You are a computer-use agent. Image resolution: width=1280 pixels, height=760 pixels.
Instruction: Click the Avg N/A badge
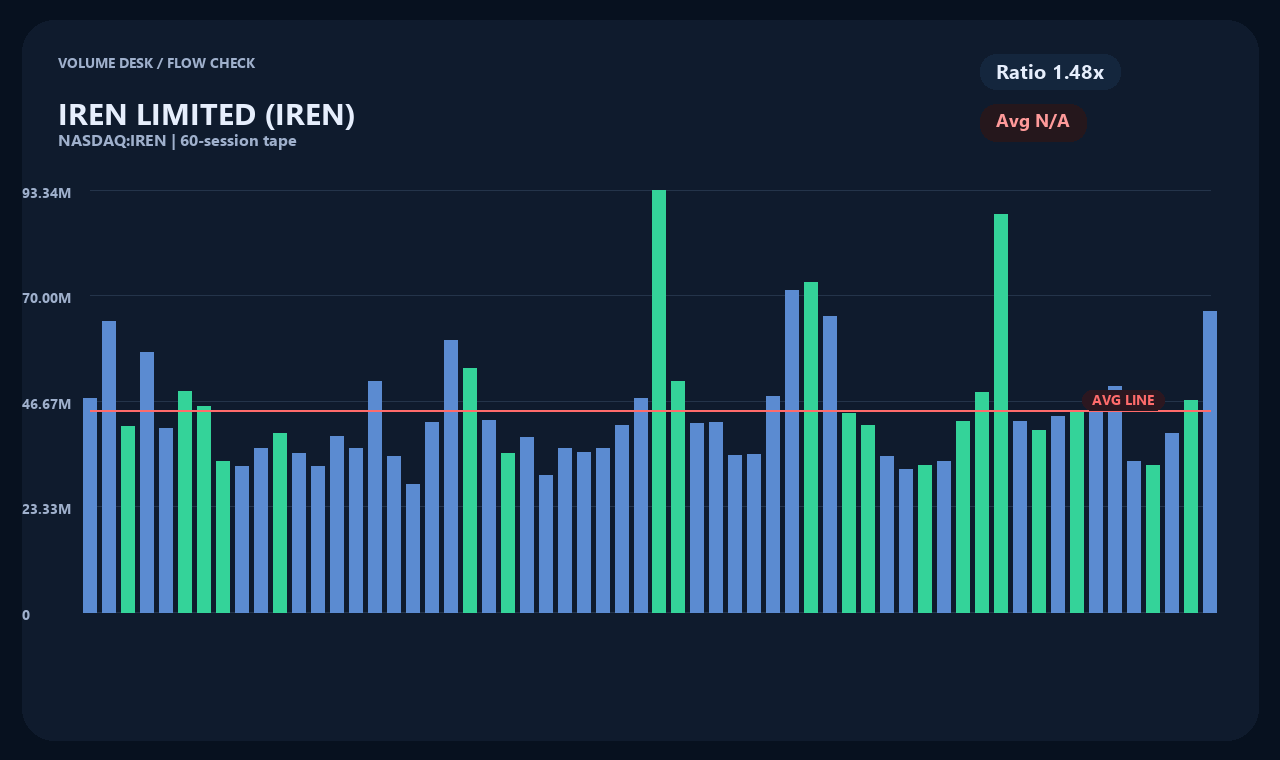coord(1033,122)
